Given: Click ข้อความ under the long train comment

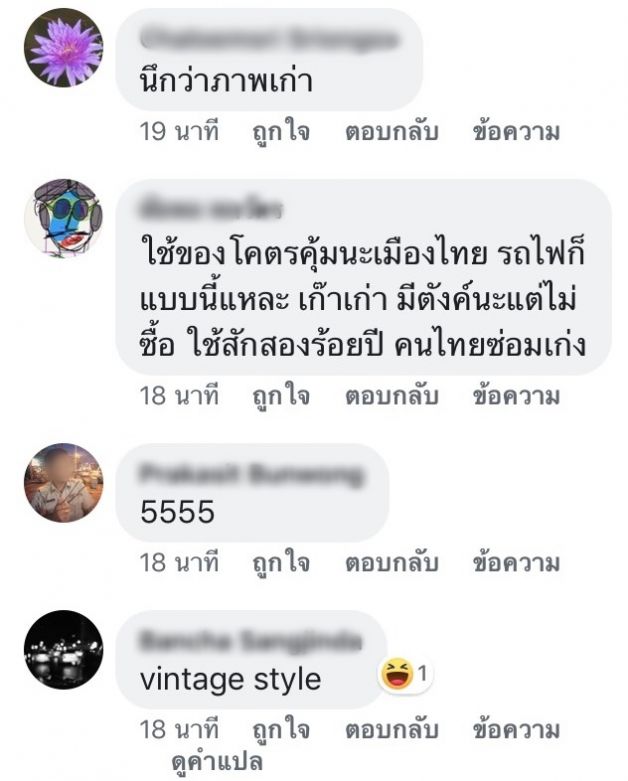Looking at the screenshot, I should click(x=516, y=396).
